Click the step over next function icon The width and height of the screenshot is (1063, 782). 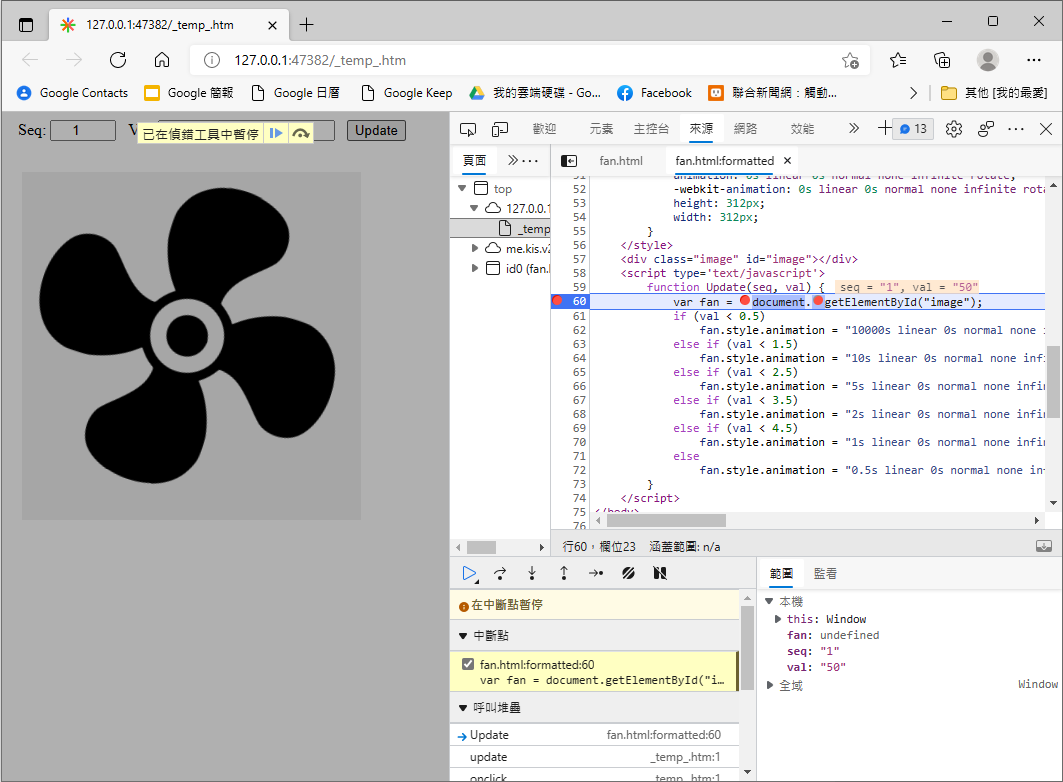(500, 573)
